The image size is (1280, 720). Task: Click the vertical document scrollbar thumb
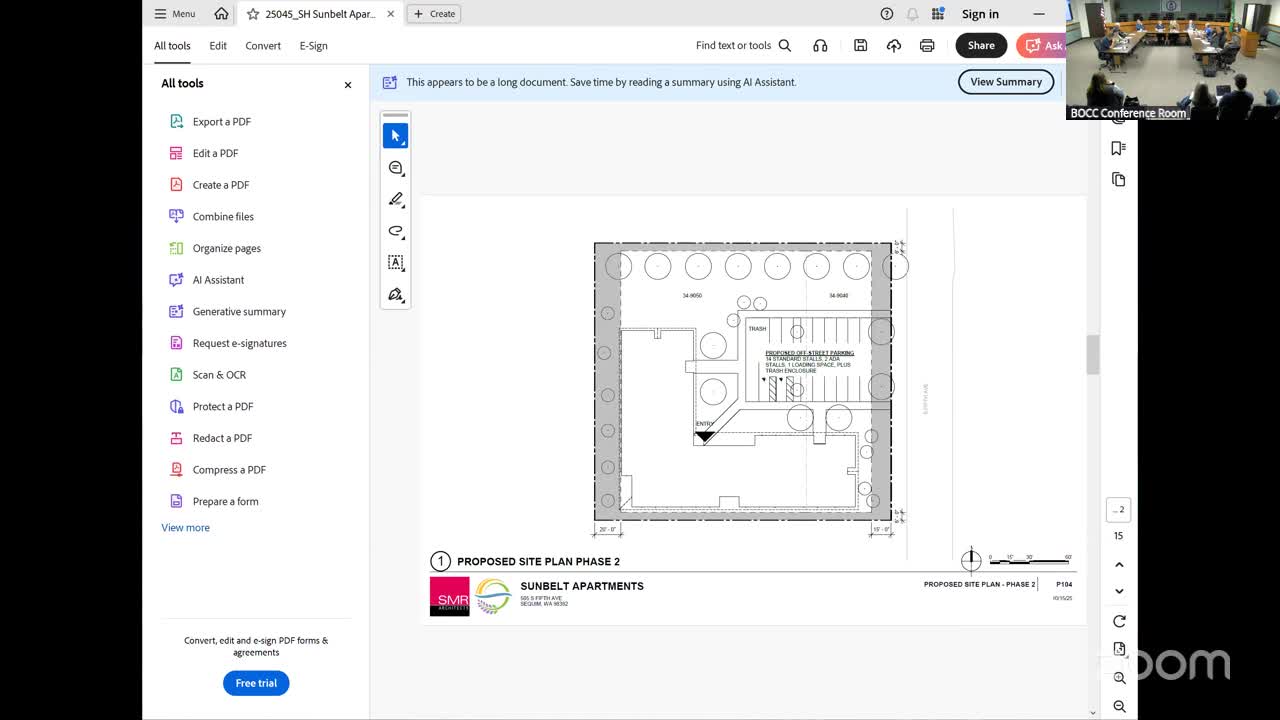coord(1092,355)
